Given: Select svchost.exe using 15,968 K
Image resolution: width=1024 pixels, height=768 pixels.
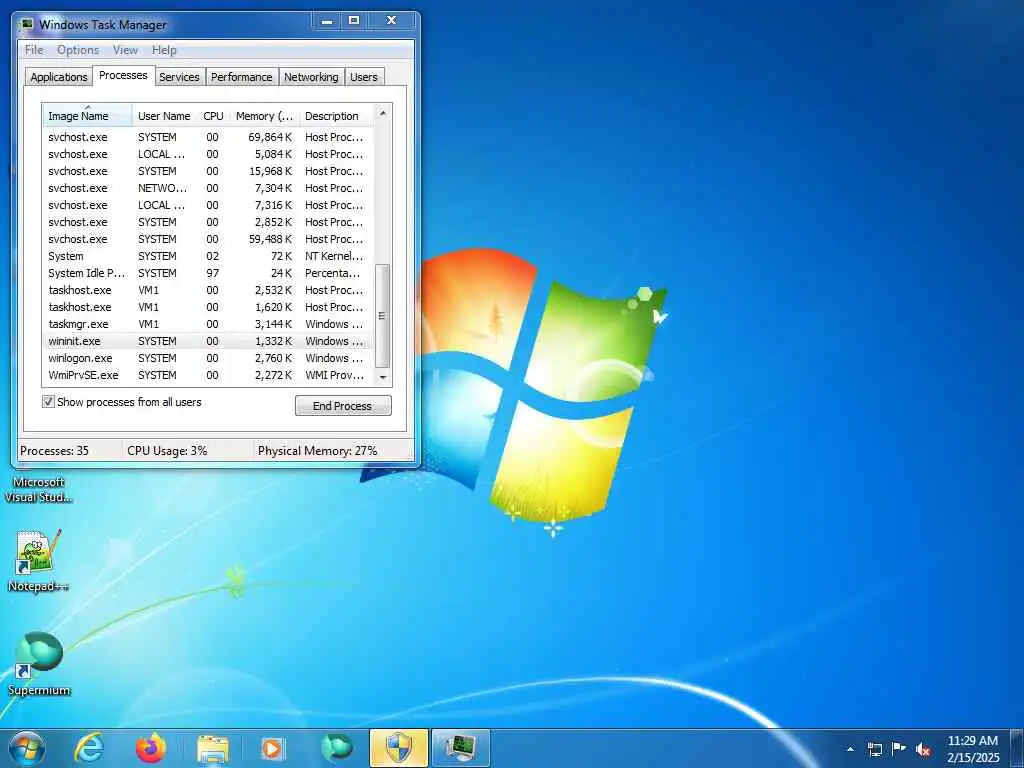Looking at the screenshot, I should [209, 171].
